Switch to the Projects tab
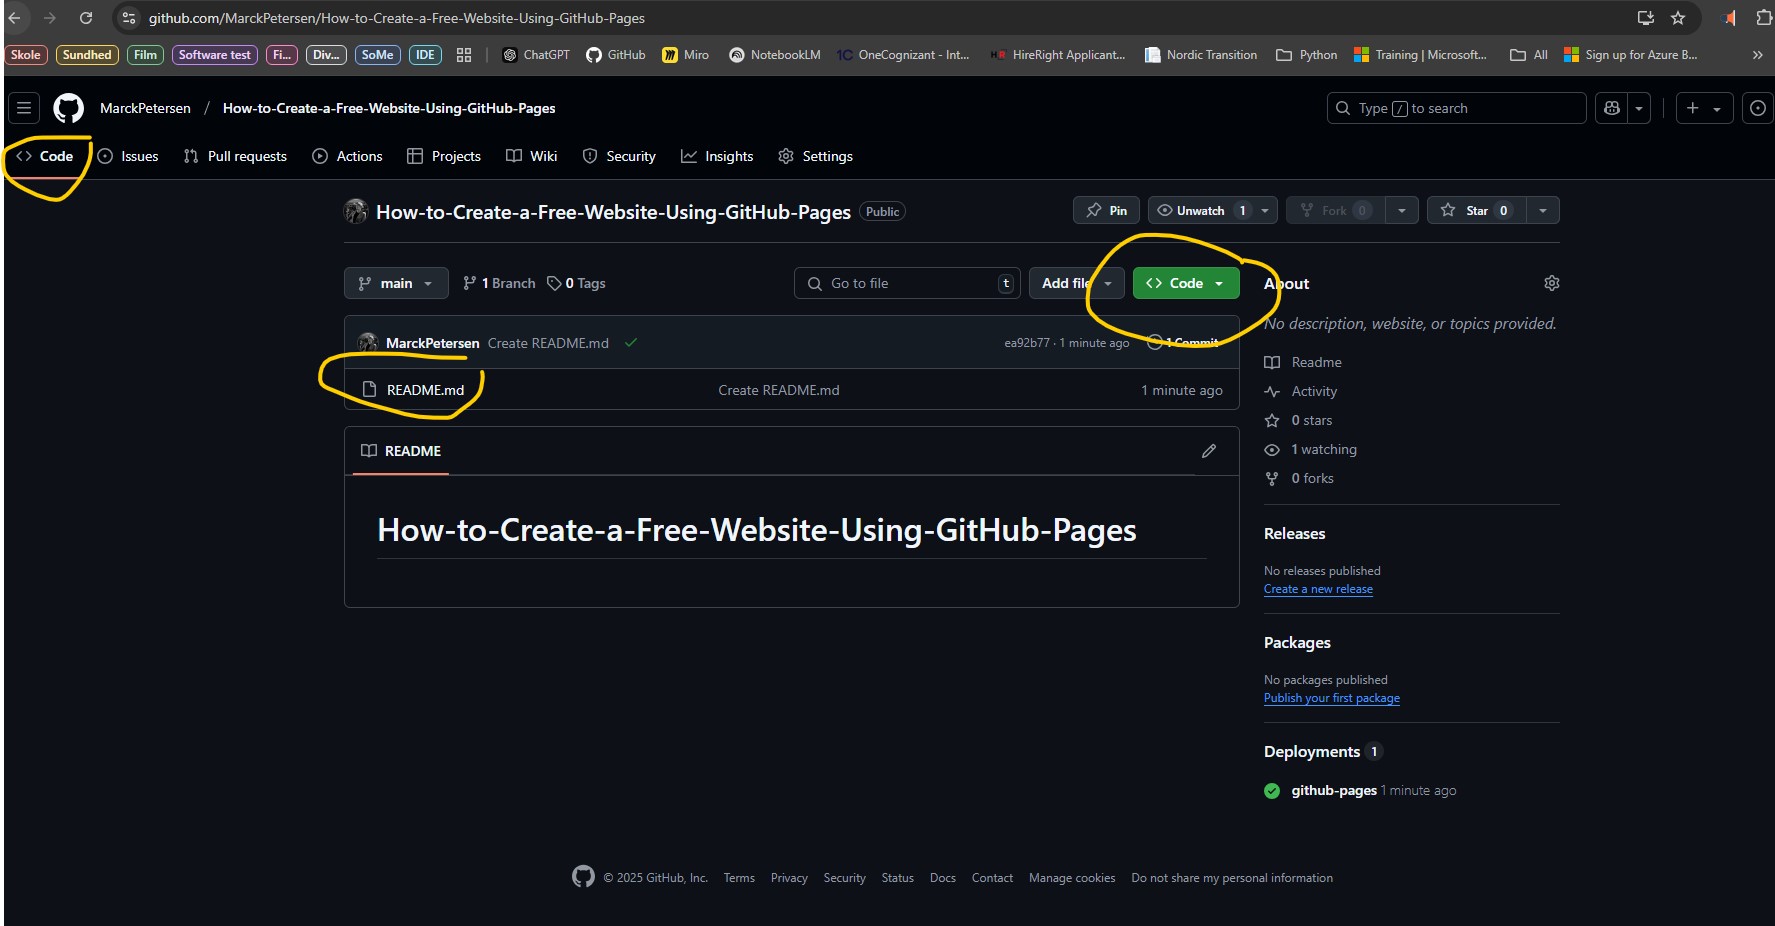This screenshot has height=926, width=1775. [444, 156]
